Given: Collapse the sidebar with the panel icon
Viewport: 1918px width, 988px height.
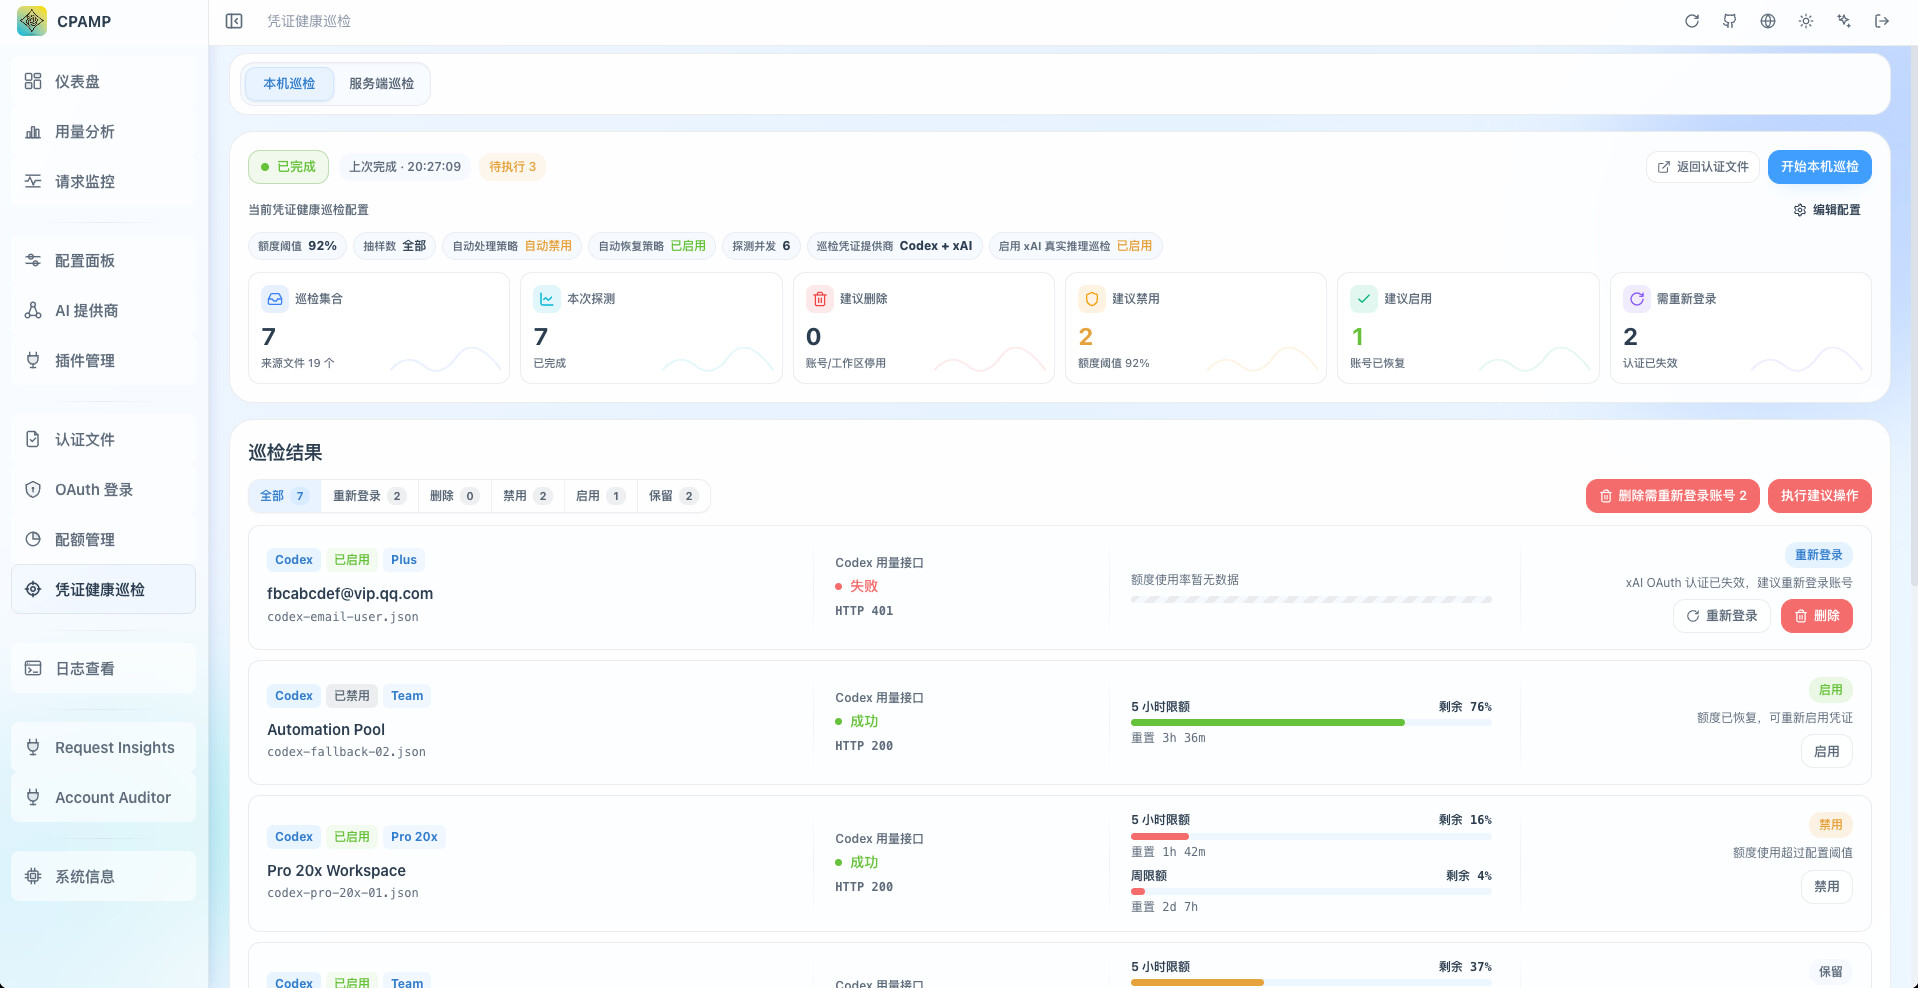Looking at the screenshot, I should 234,21.
